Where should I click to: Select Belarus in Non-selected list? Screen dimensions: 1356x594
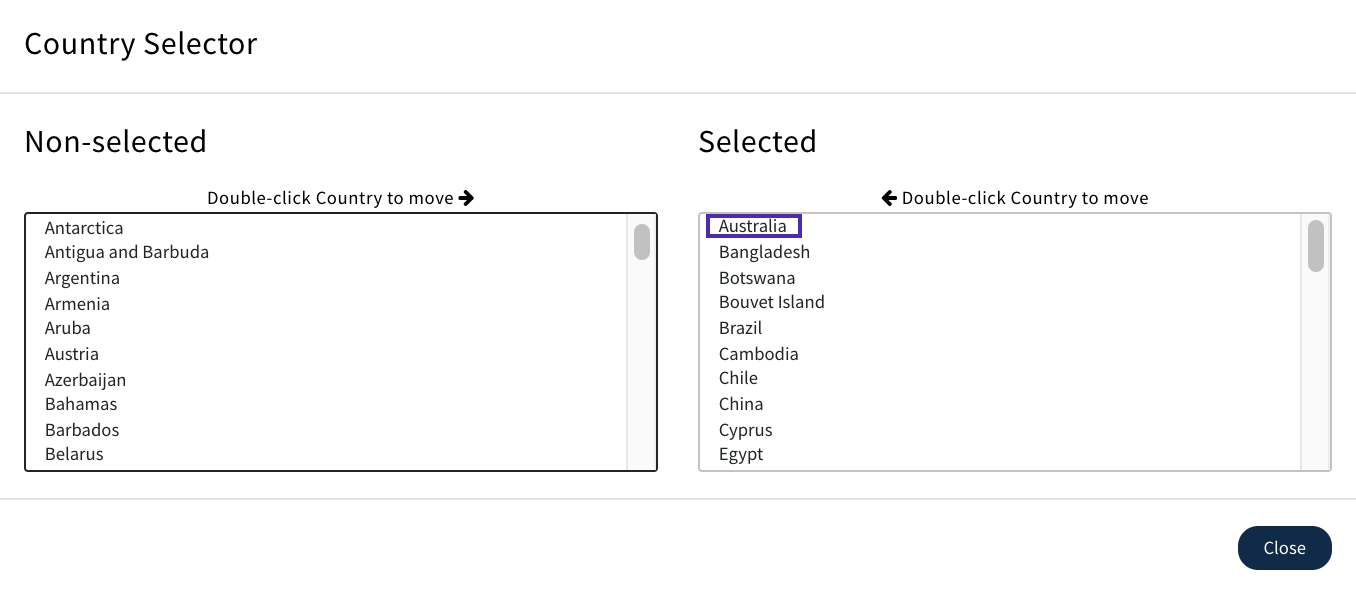tap(74, 454)
